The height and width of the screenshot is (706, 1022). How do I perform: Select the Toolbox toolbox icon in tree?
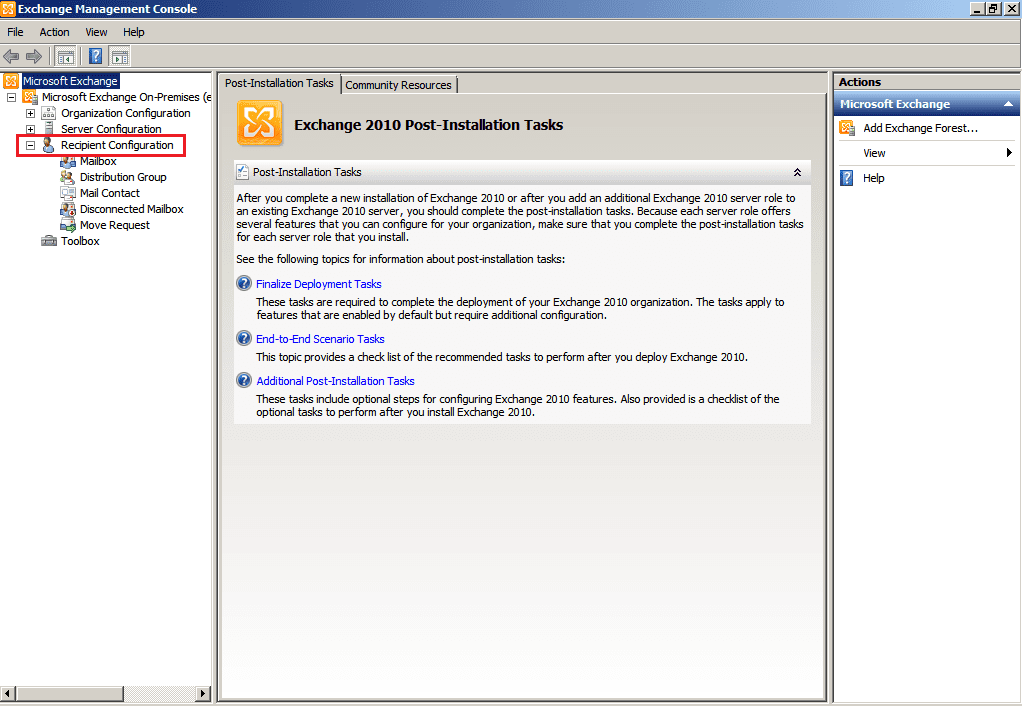pos(49,241)
